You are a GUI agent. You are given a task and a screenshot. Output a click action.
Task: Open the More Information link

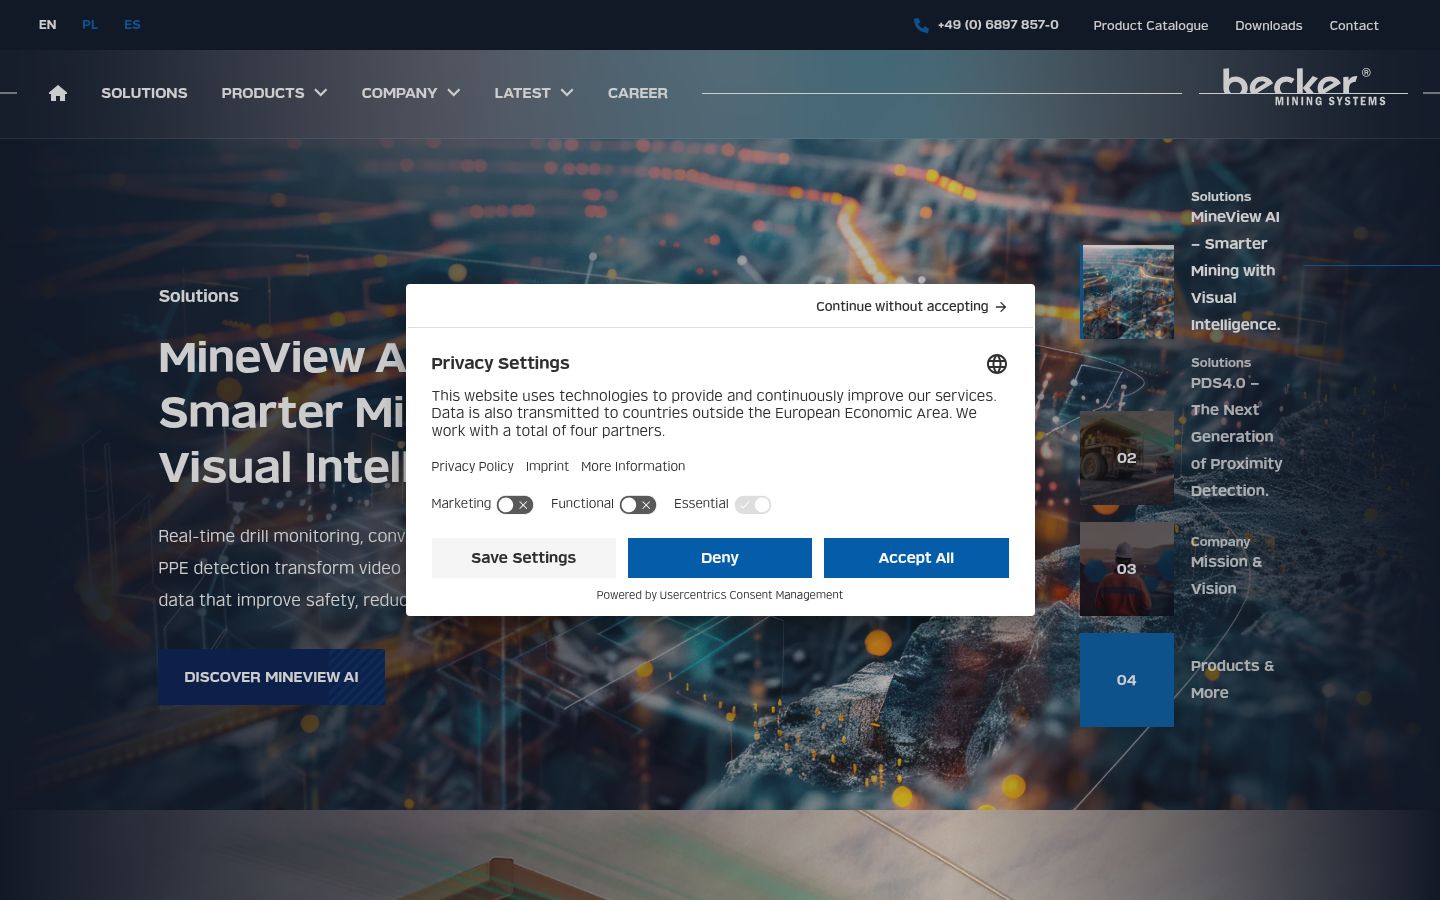click(633, 467)
